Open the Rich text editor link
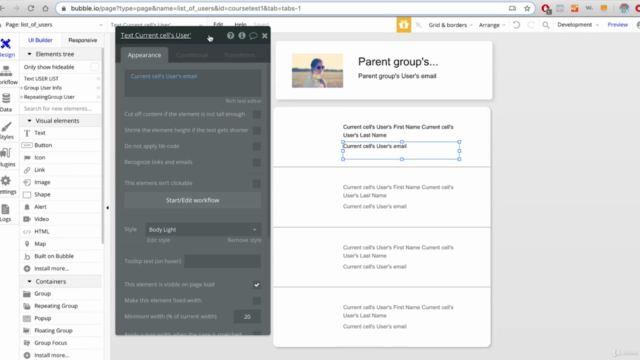This screenshot has height=360, width=640. click(243, 101)
